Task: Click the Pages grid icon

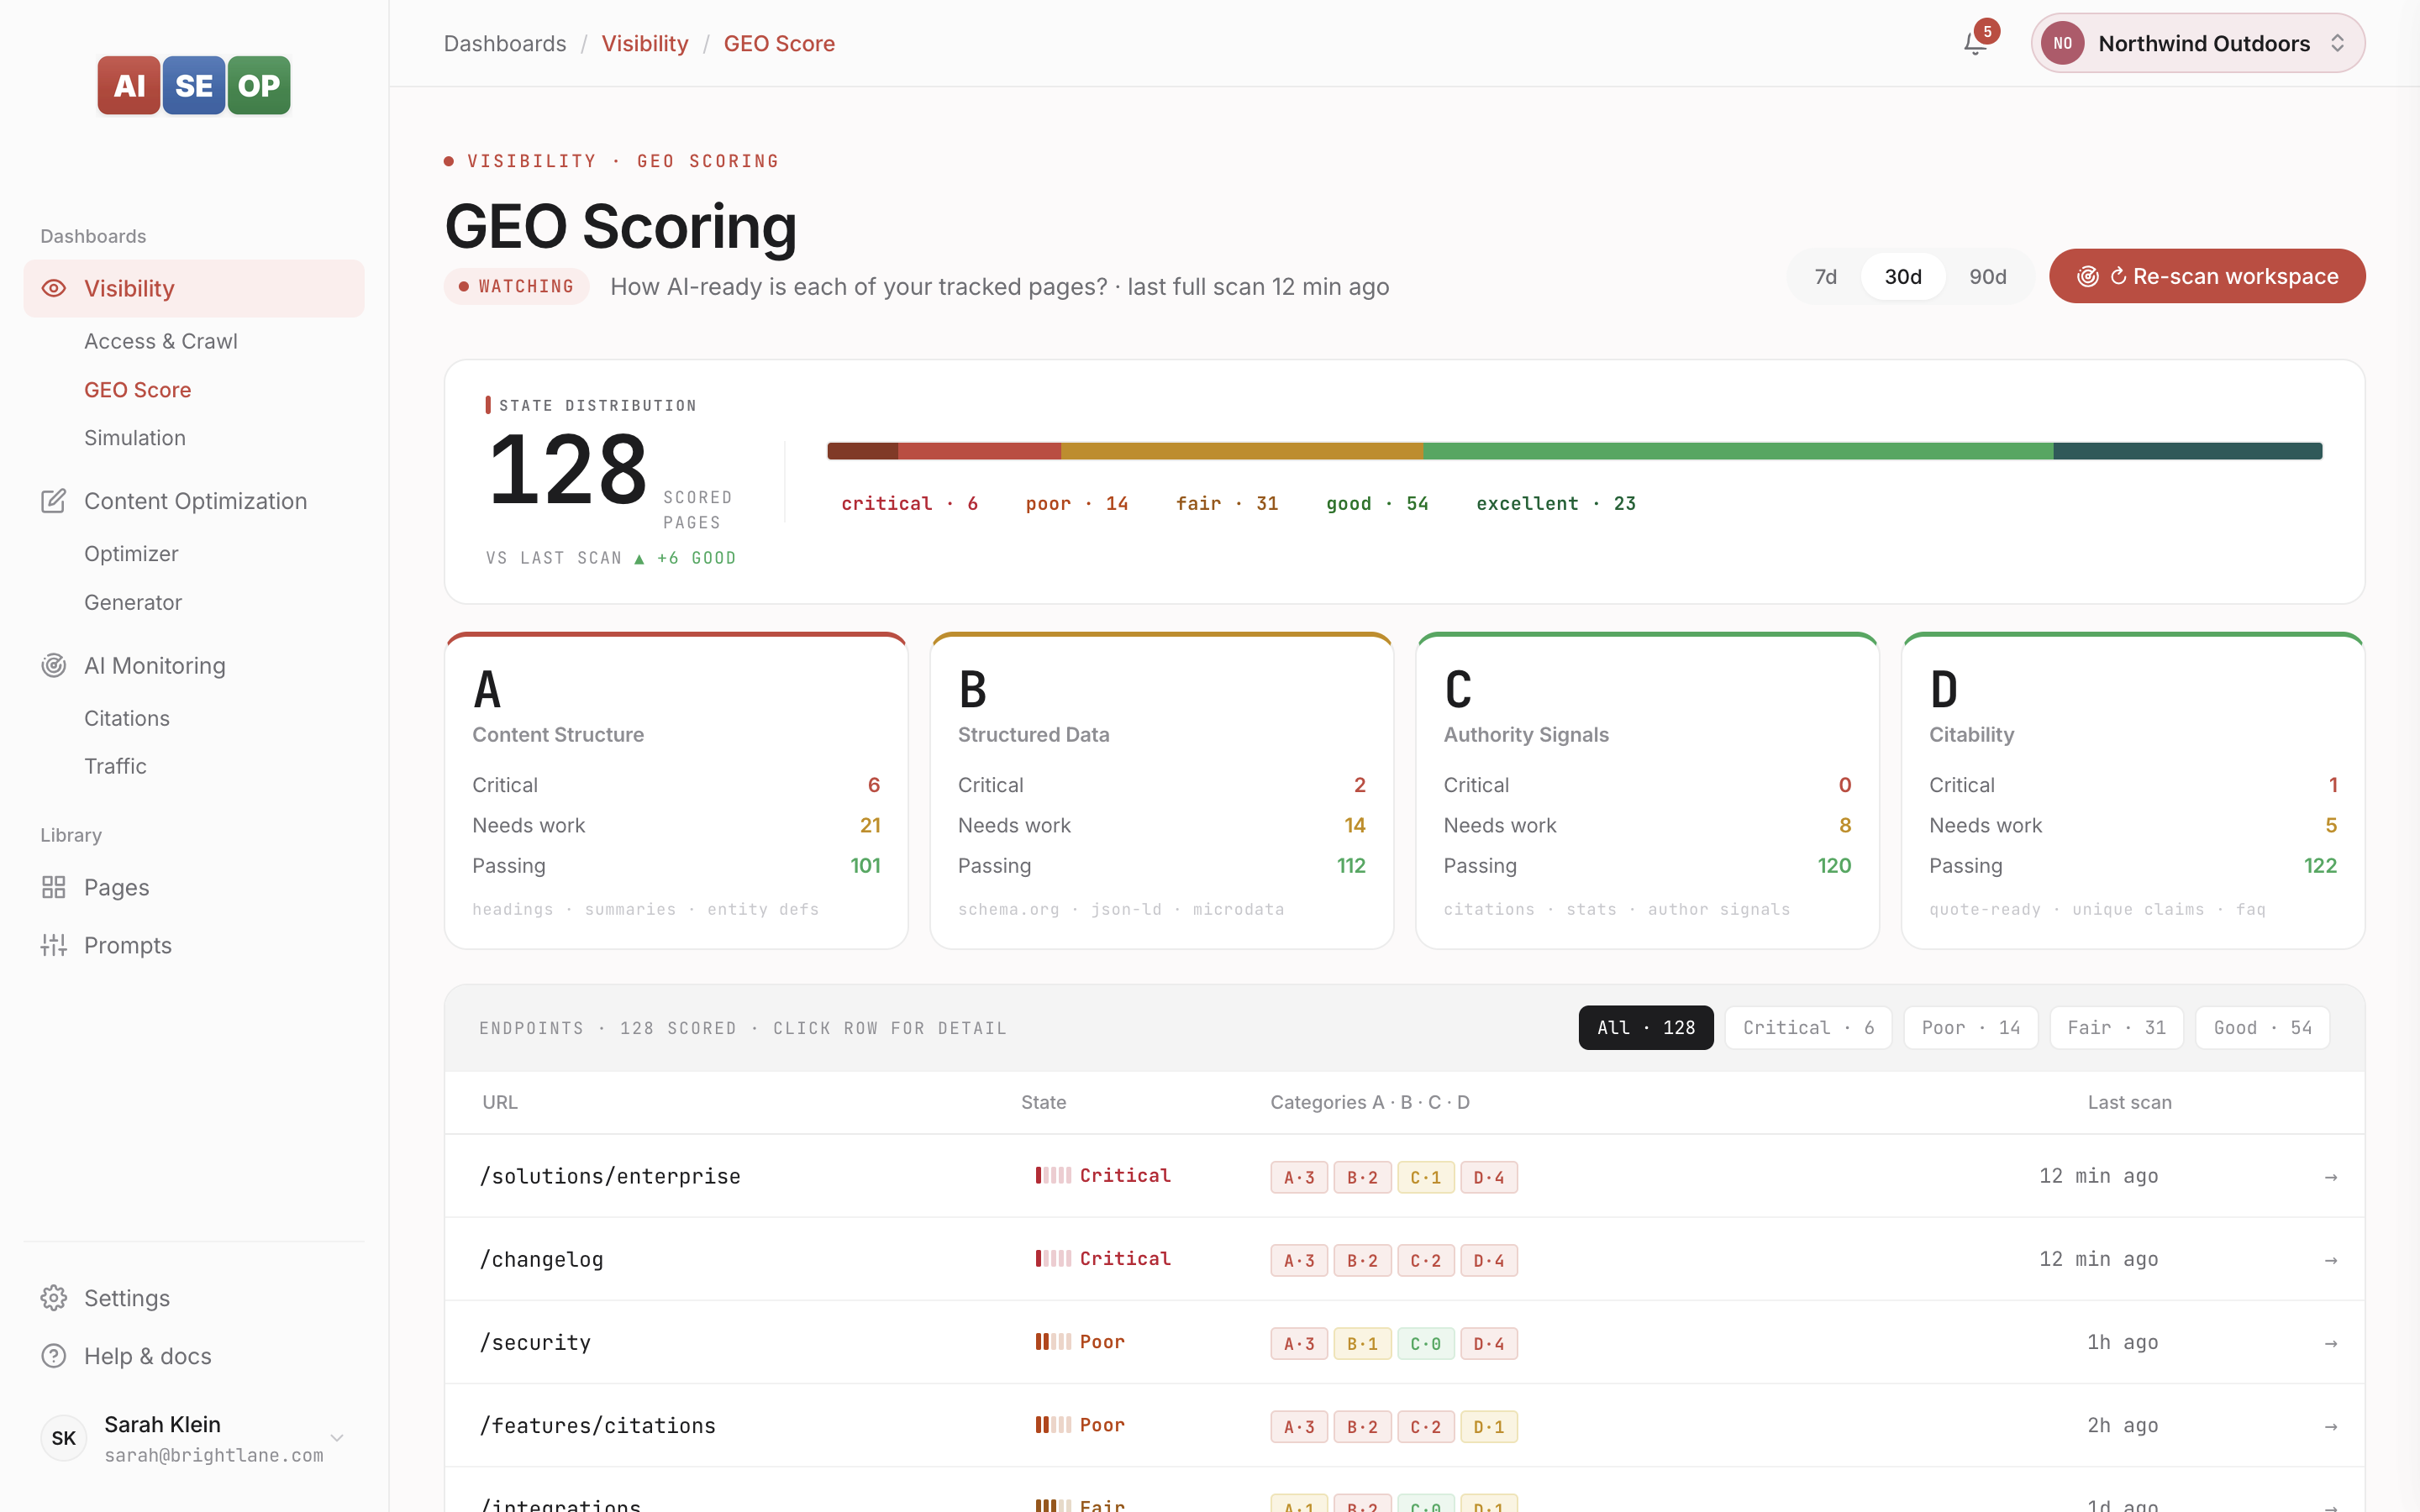Action: 54,887
